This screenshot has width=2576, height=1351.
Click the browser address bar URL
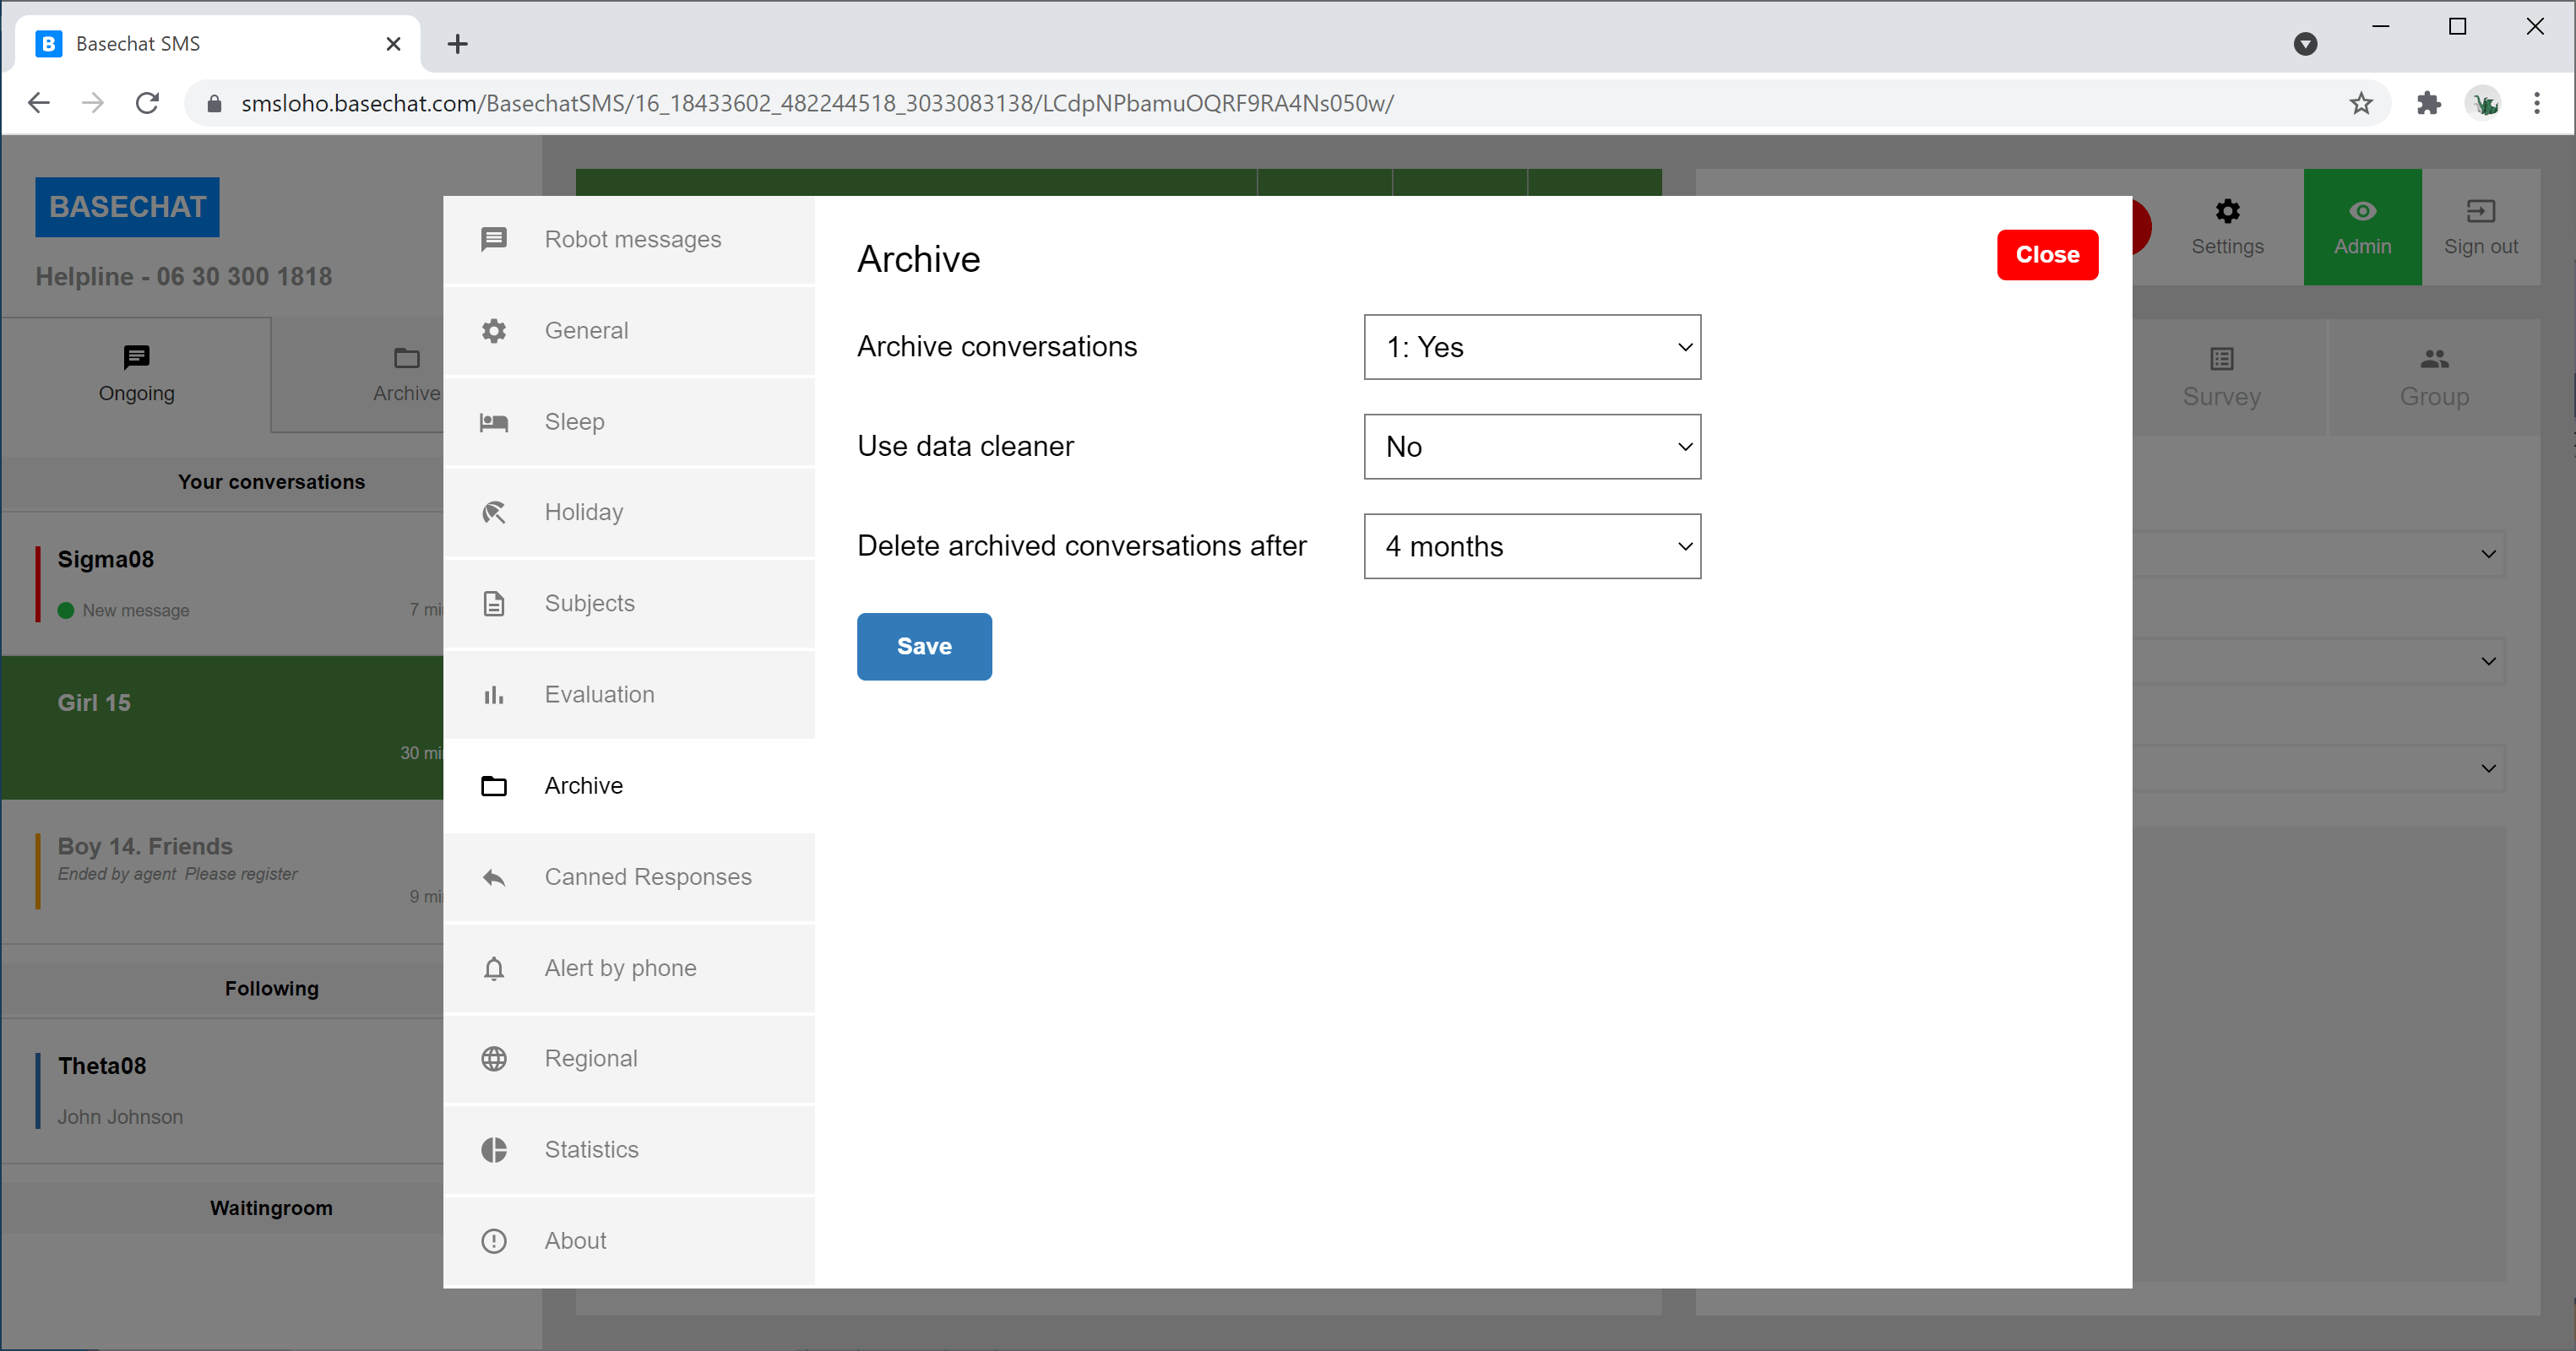point(816,103)
